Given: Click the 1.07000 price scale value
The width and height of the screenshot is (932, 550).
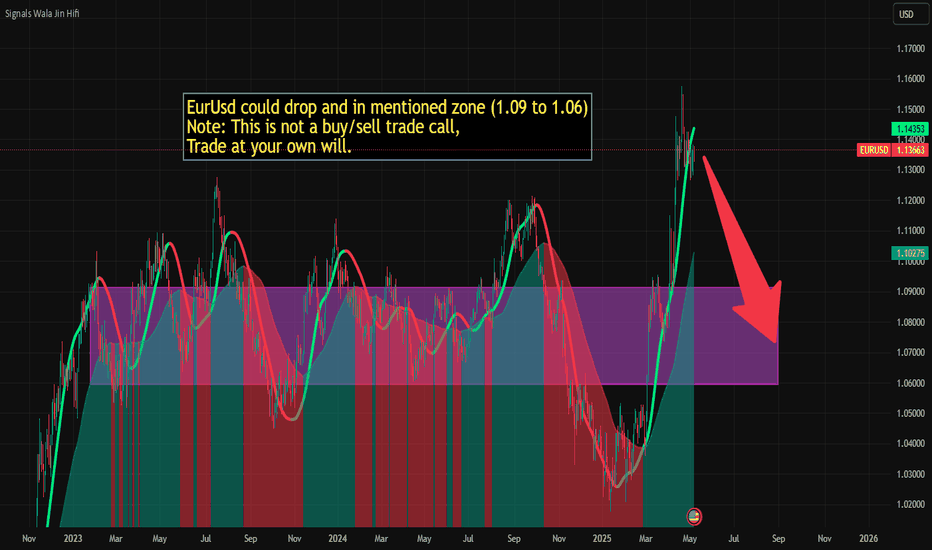Looking at the screenshot, I should (x=911, y=353).
